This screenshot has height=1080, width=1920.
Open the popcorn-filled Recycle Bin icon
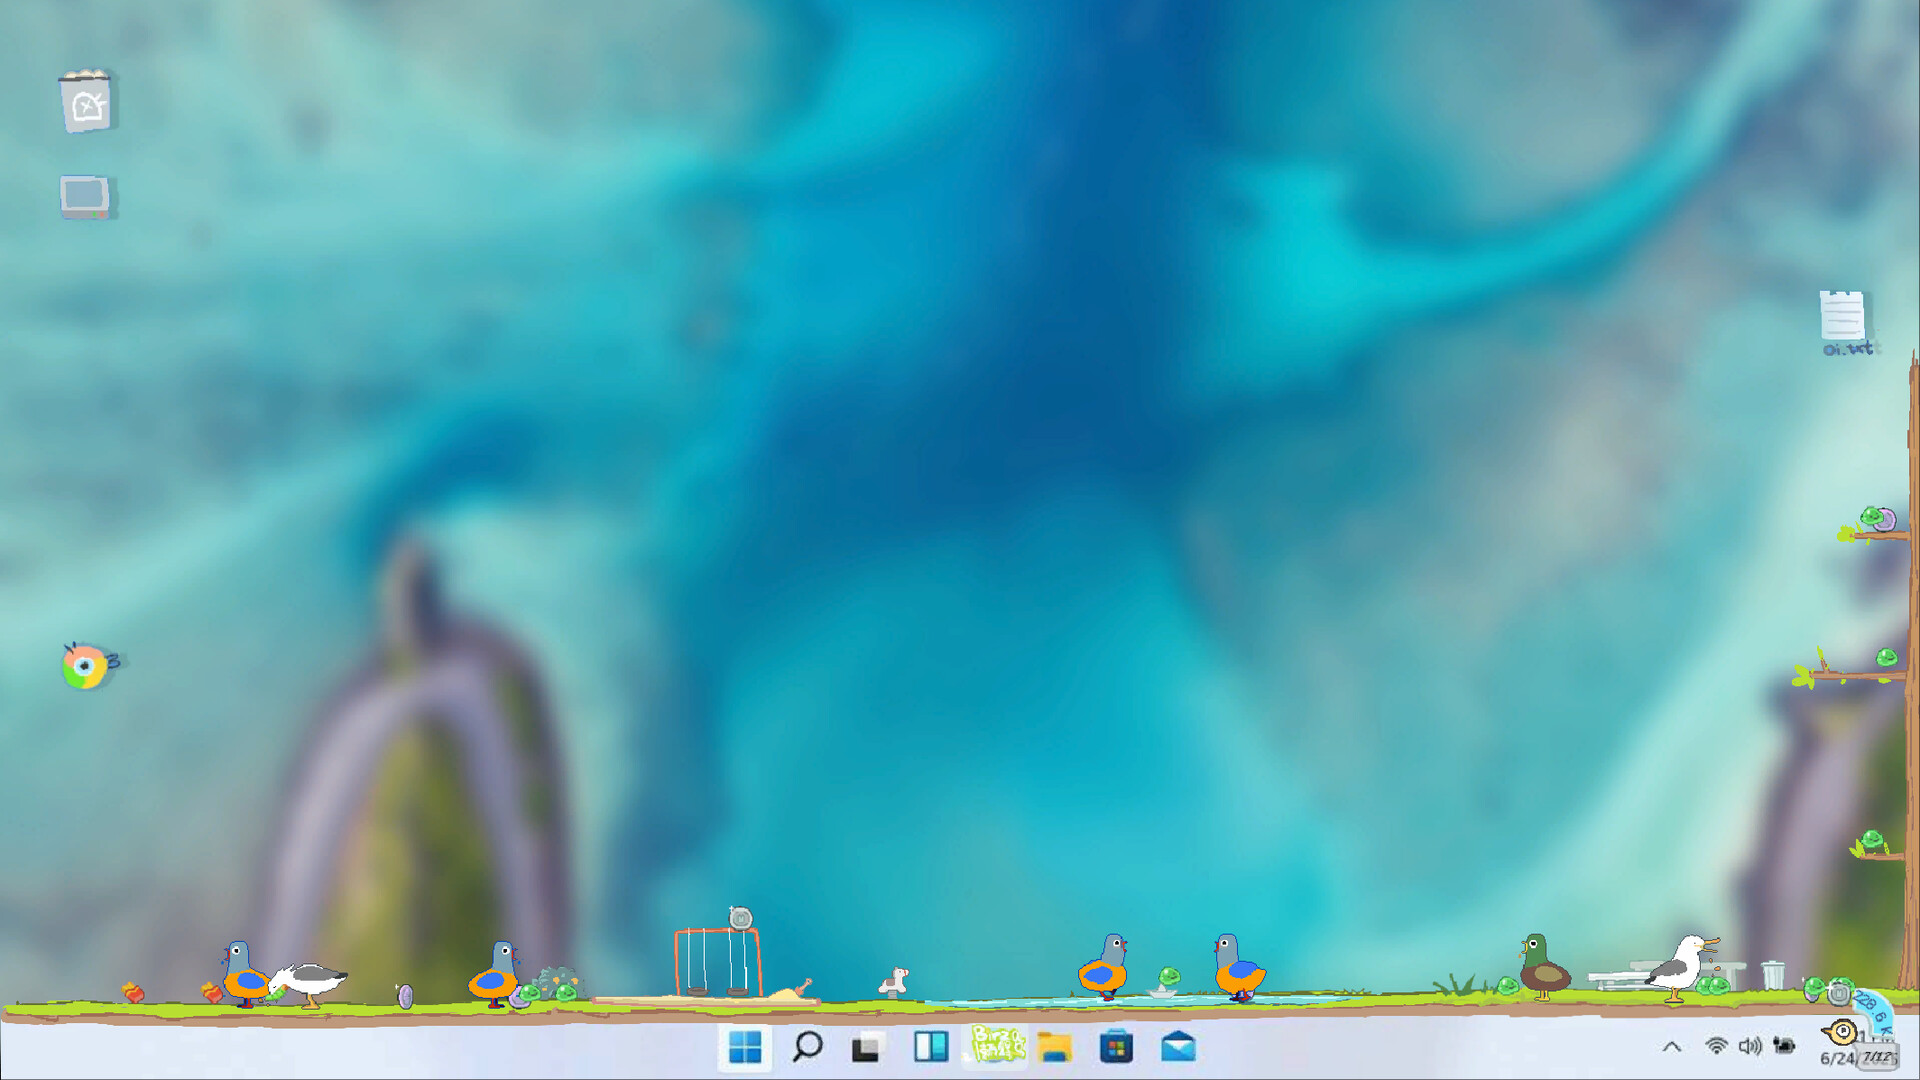87,100
